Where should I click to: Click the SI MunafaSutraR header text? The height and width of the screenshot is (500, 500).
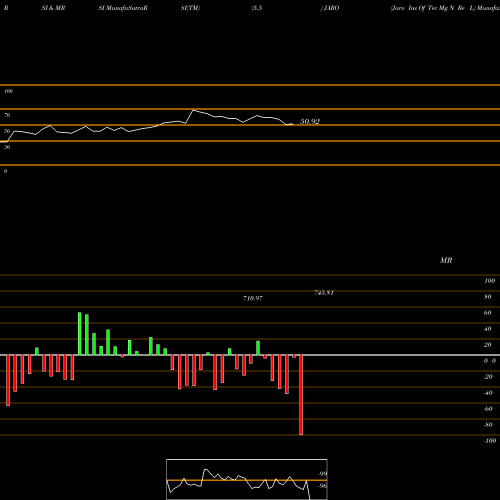click(x=123, y=8)
